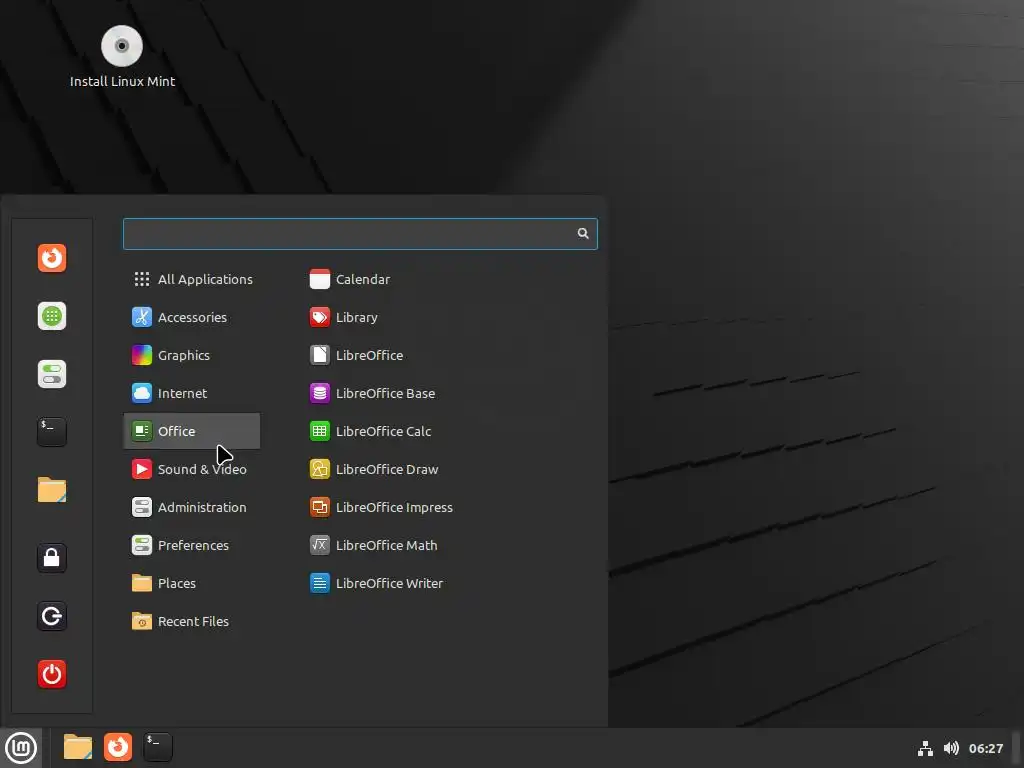Open System Settings in the favorites sidebar

tap(52, 374)
